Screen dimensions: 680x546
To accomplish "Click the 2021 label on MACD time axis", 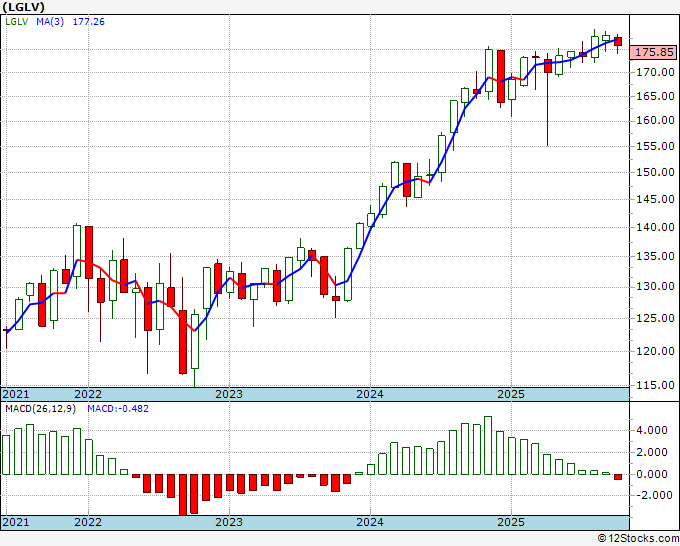I will (x=16, y=522).
